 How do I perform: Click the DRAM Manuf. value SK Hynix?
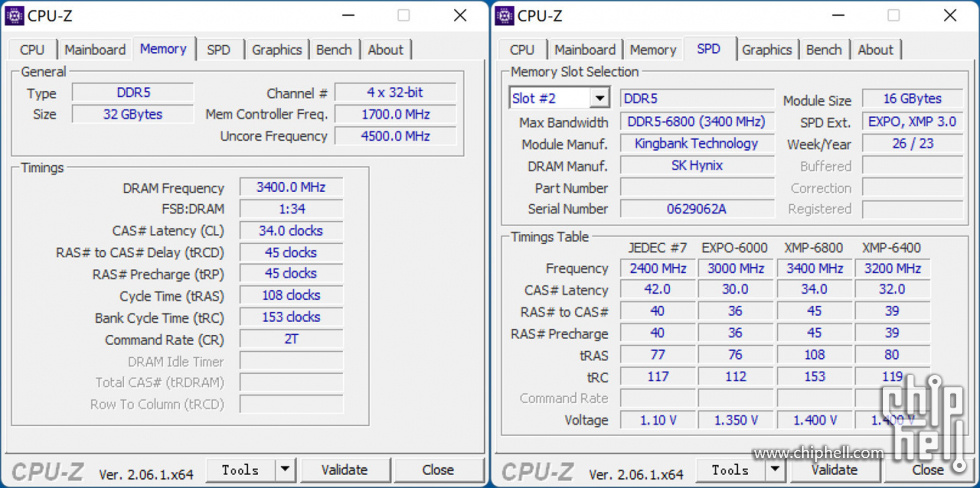click(x=697, y=165)
